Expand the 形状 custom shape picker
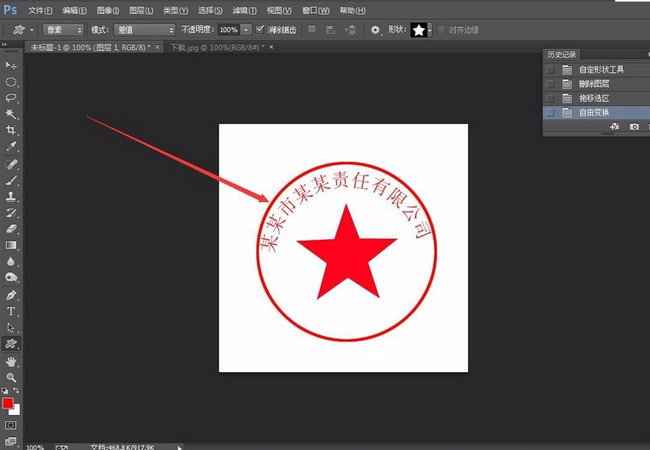The height and width of the screenshot is (450, 650). pyautogui.click(x=430, y=30)
